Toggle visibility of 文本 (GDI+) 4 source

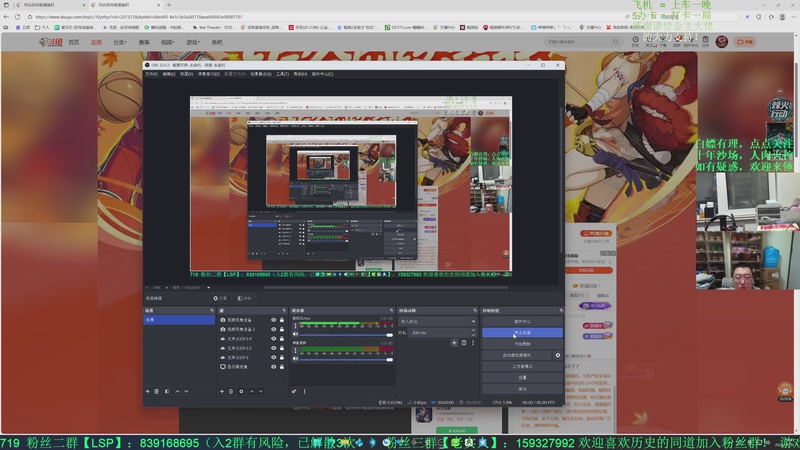(273, 338)
